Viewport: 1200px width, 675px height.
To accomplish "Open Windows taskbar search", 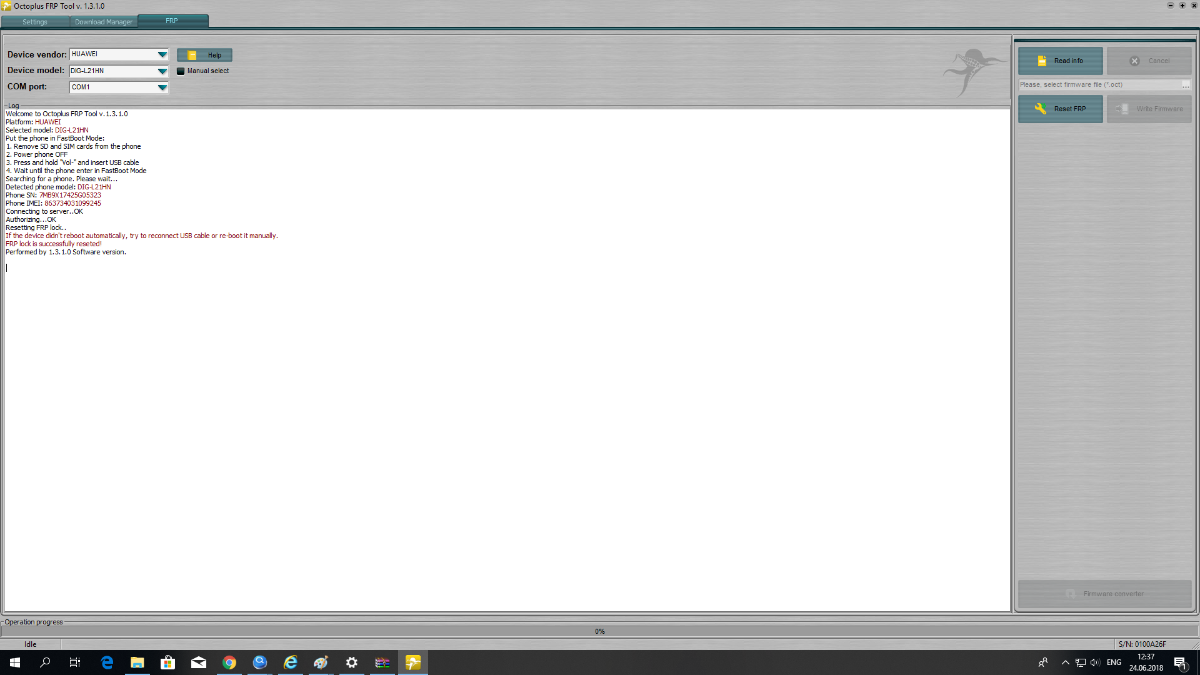I will click(x=45, y=662).
